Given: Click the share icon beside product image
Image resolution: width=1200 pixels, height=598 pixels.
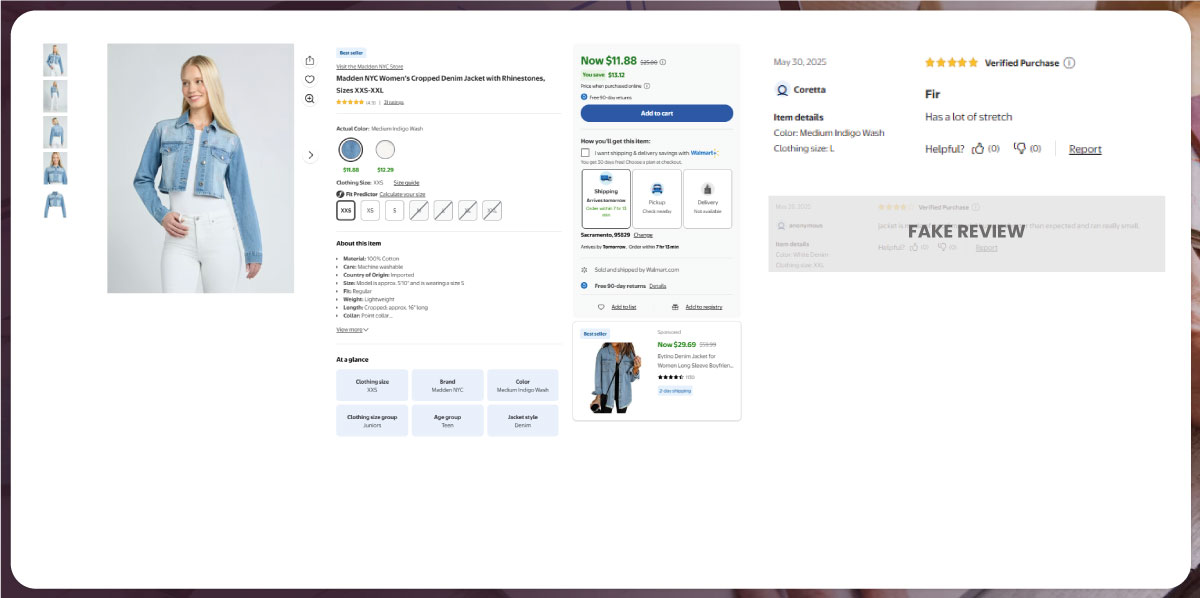Looking at the screenshot, I should coord(310,60).
